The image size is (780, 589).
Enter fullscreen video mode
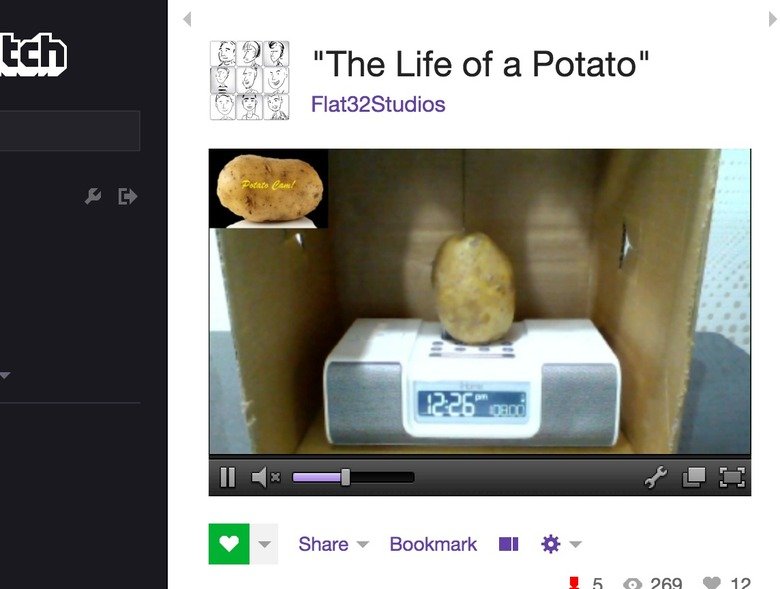[732, 478]
